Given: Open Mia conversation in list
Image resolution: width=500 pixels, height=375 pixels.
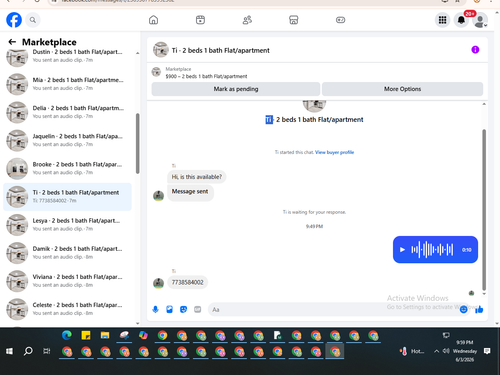Looking at the screenshot, I should [x=68, y=84].
